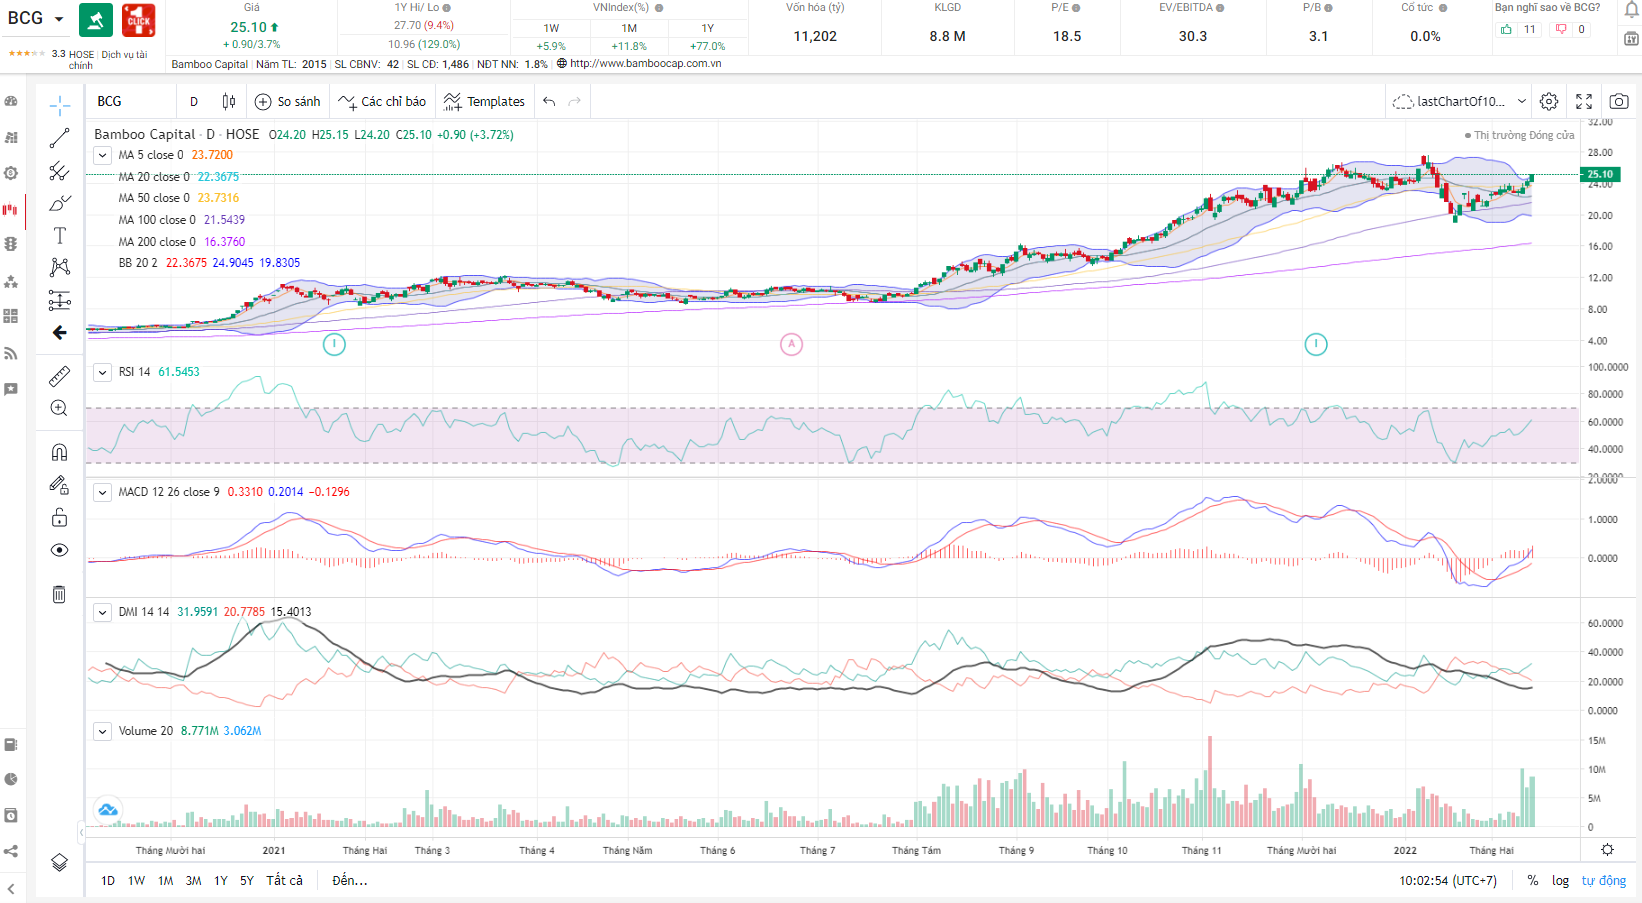This screenshot has height=903, width=1642.
Task: Toggle hide all drawings eye
Action: tap(60, 550)
